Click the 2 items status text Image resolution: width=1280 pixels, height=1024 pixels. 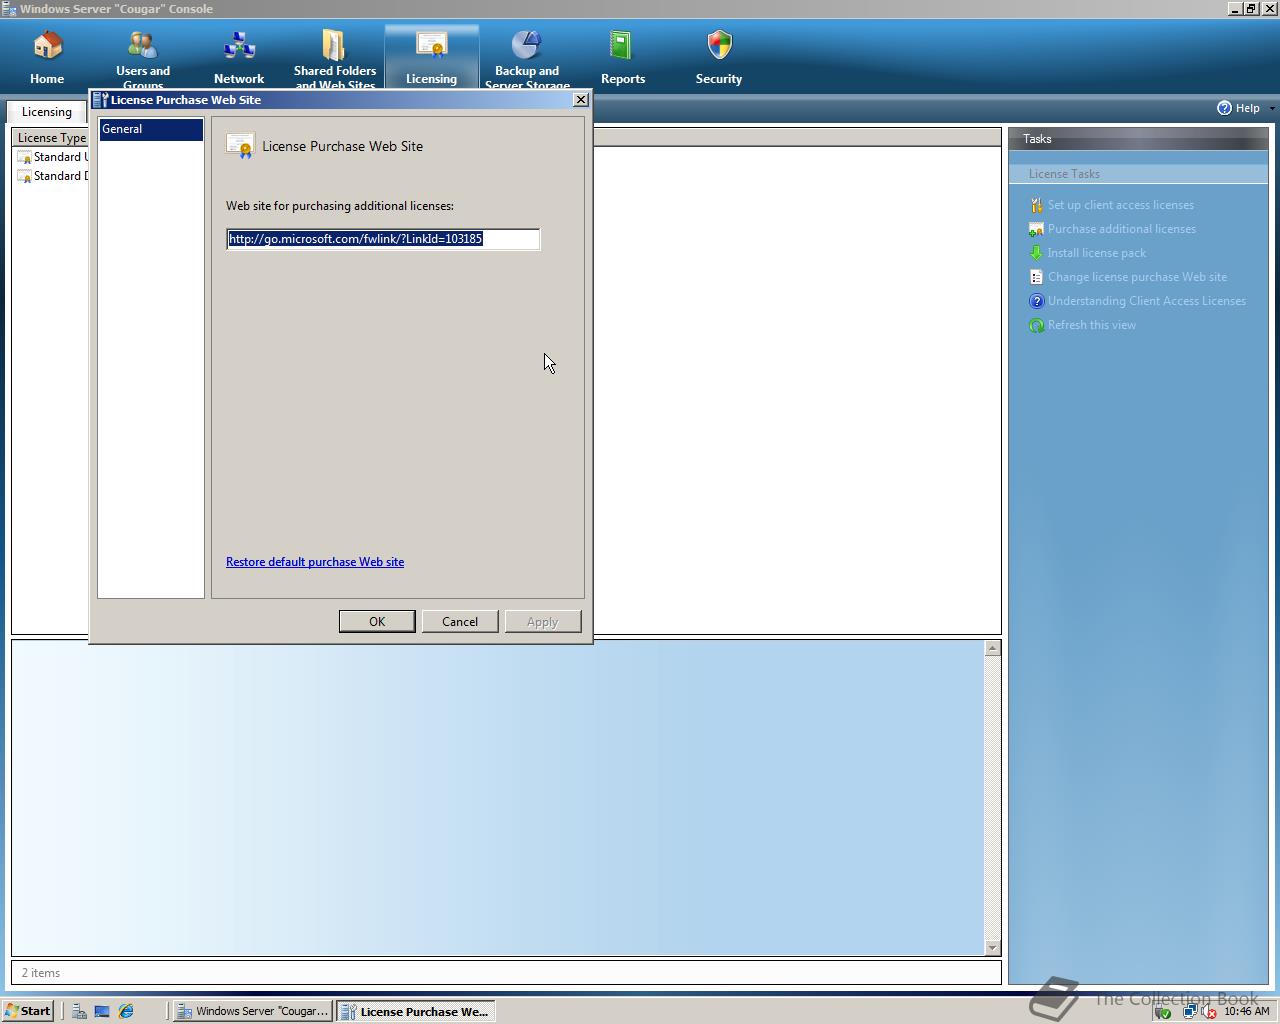click(x=41, y=973)
